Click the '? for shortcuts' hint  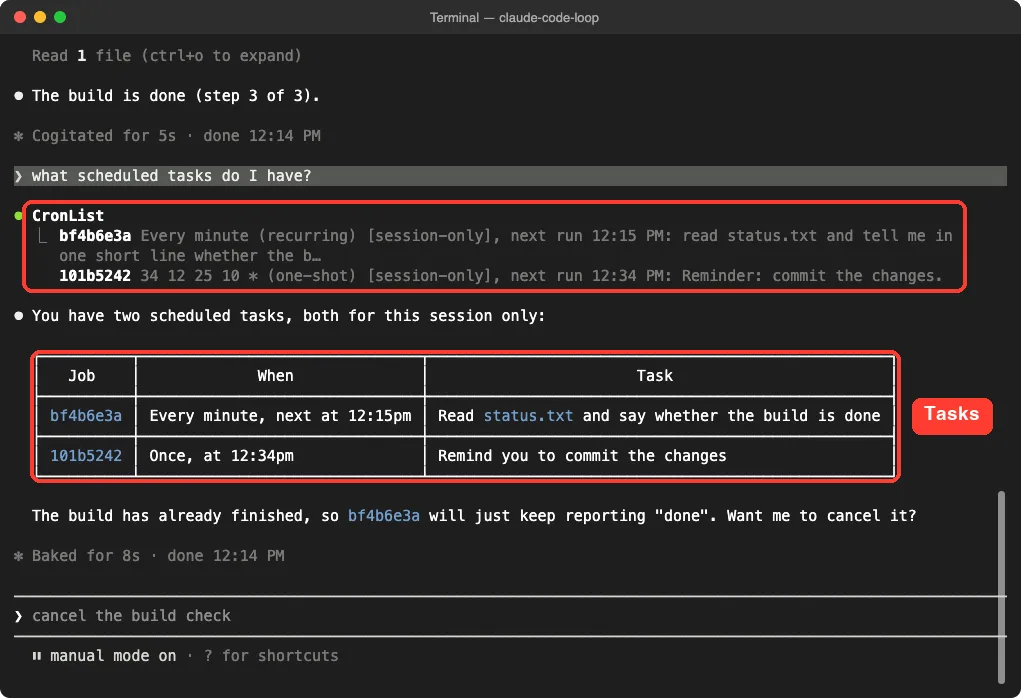click(x=271, y=656)
